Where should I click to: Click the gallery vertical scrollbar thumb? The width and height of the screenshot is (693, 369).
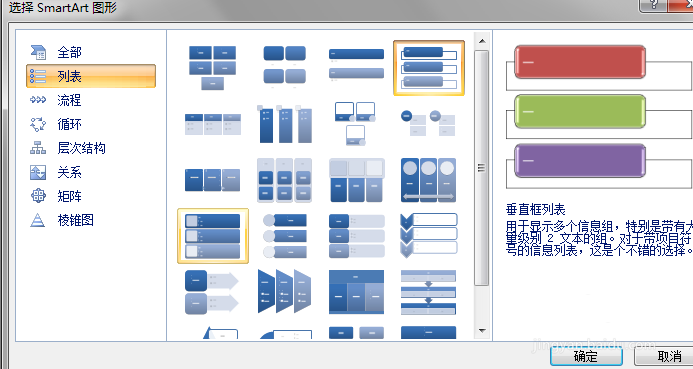click(482, 168)
